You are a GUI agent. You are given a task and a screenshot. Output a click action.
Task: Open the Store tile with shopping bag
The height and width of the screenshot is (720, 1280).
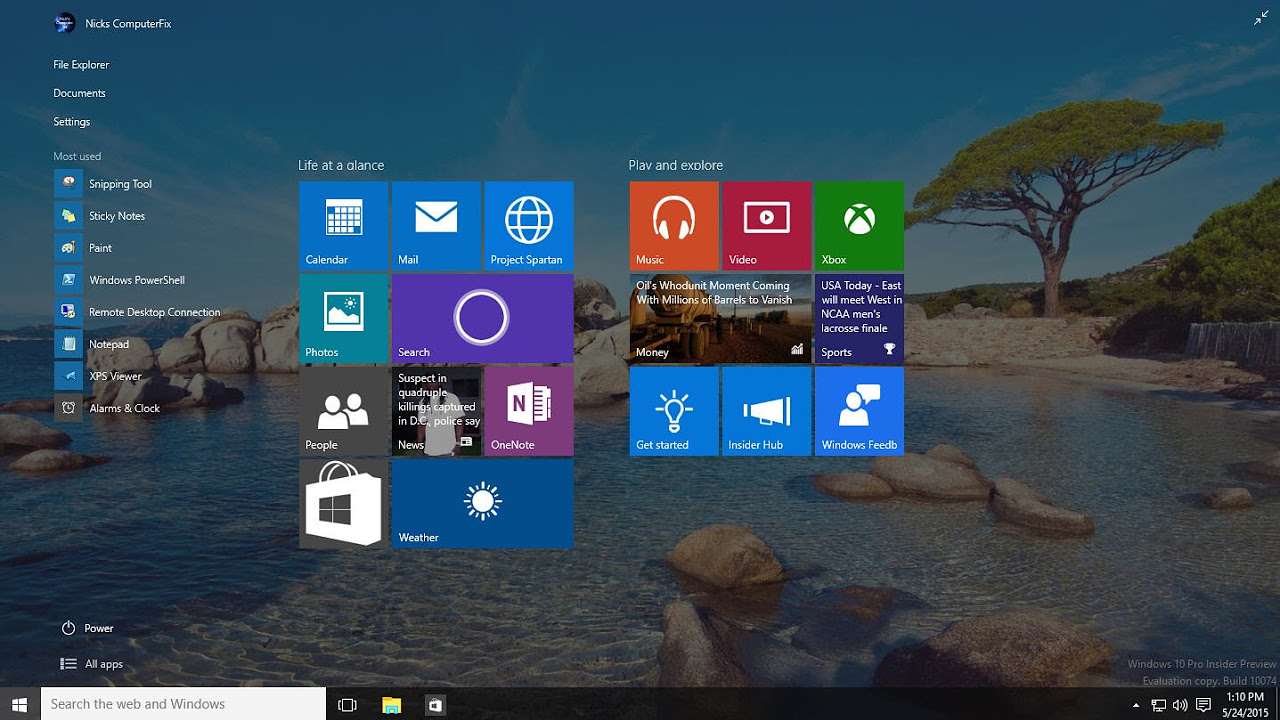click(343, 504)
